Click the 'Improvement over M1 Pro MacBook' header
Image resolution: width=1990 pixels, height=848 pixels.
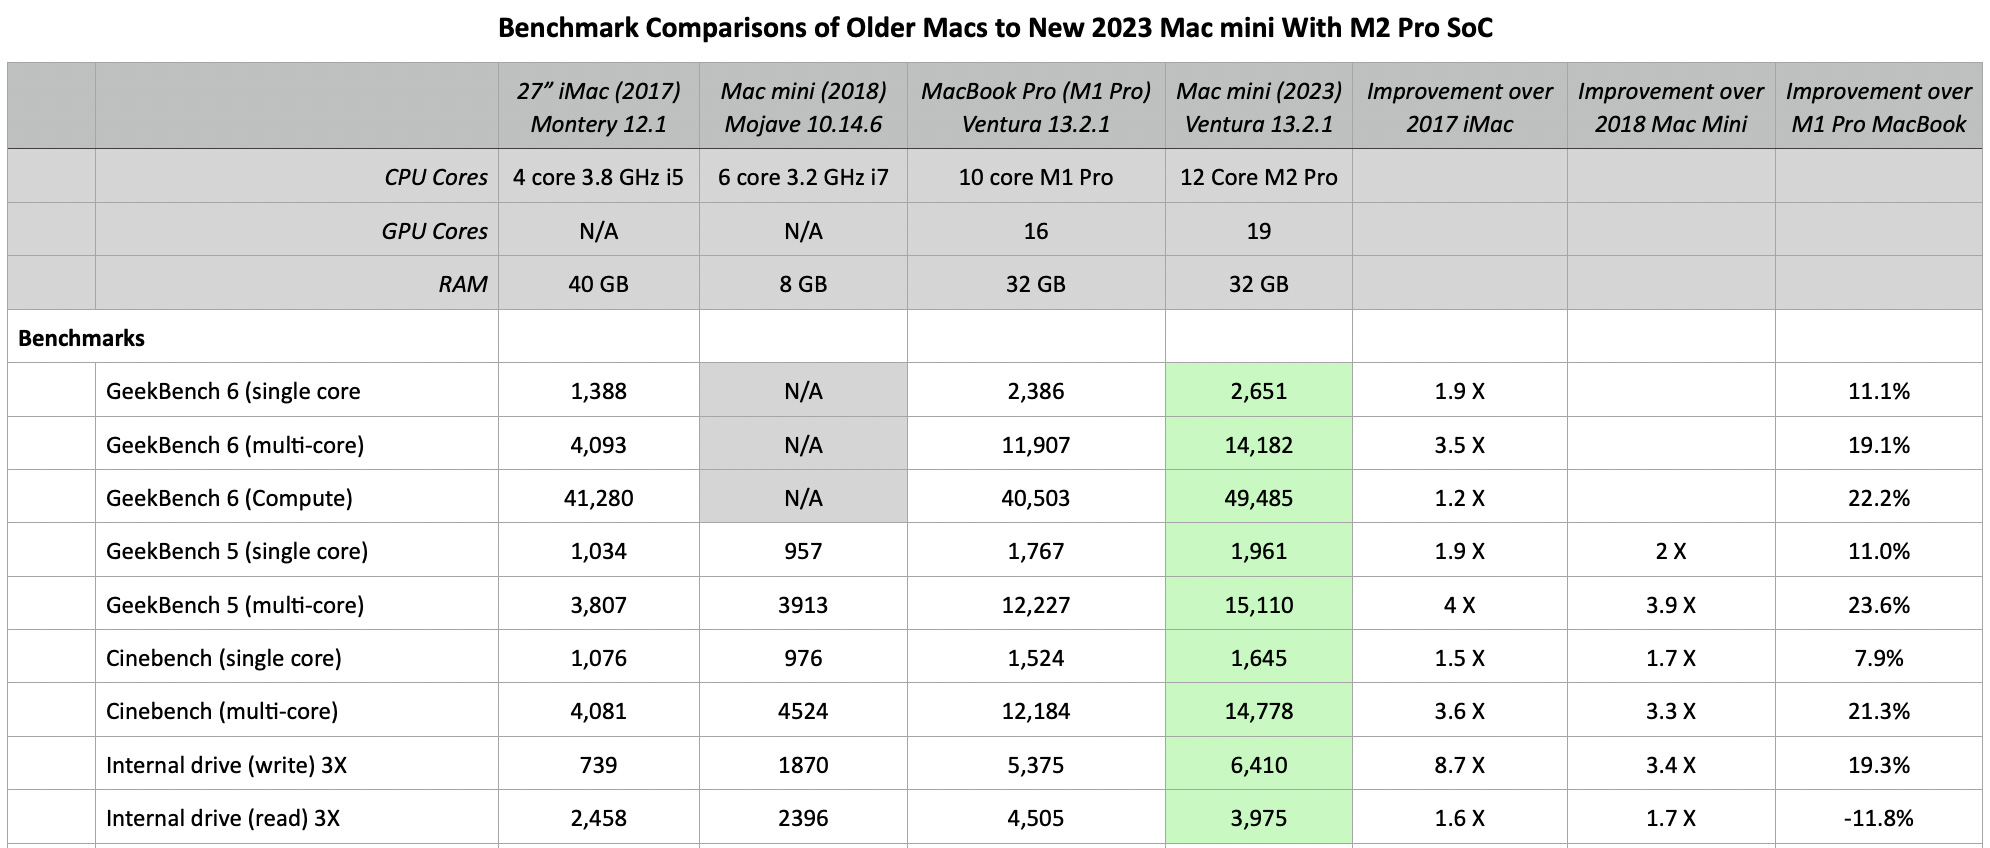point(1879,107)
